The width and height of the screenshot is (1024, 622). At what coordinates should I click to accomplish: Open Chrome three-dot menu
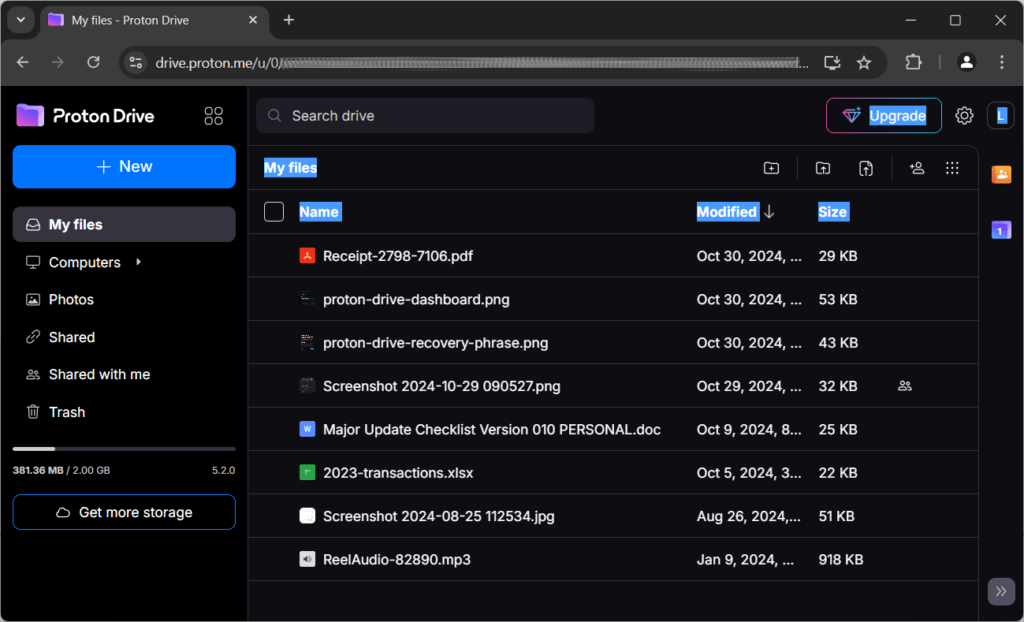(1001, 63)
